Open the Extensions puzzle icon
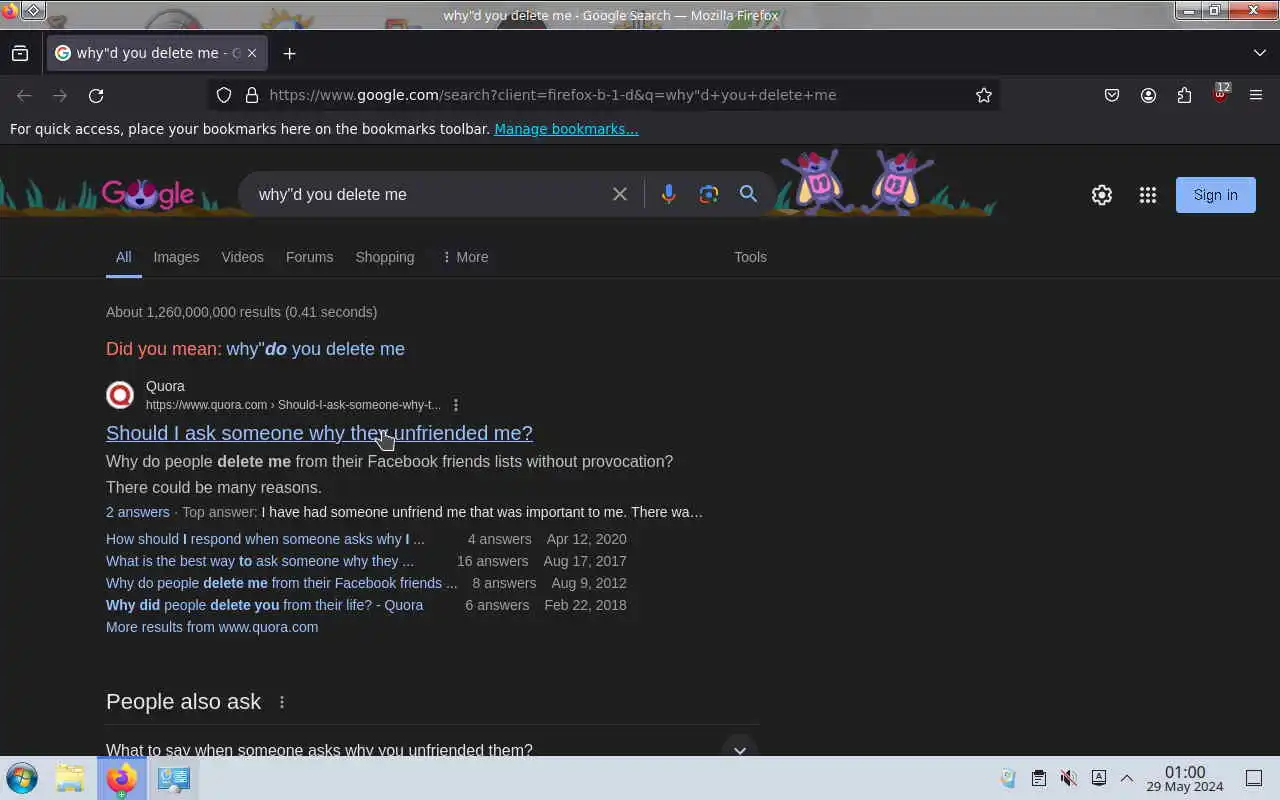The width and height of the screenshot is (1280, 800). pyautogui.click(x=1184, y=95)
